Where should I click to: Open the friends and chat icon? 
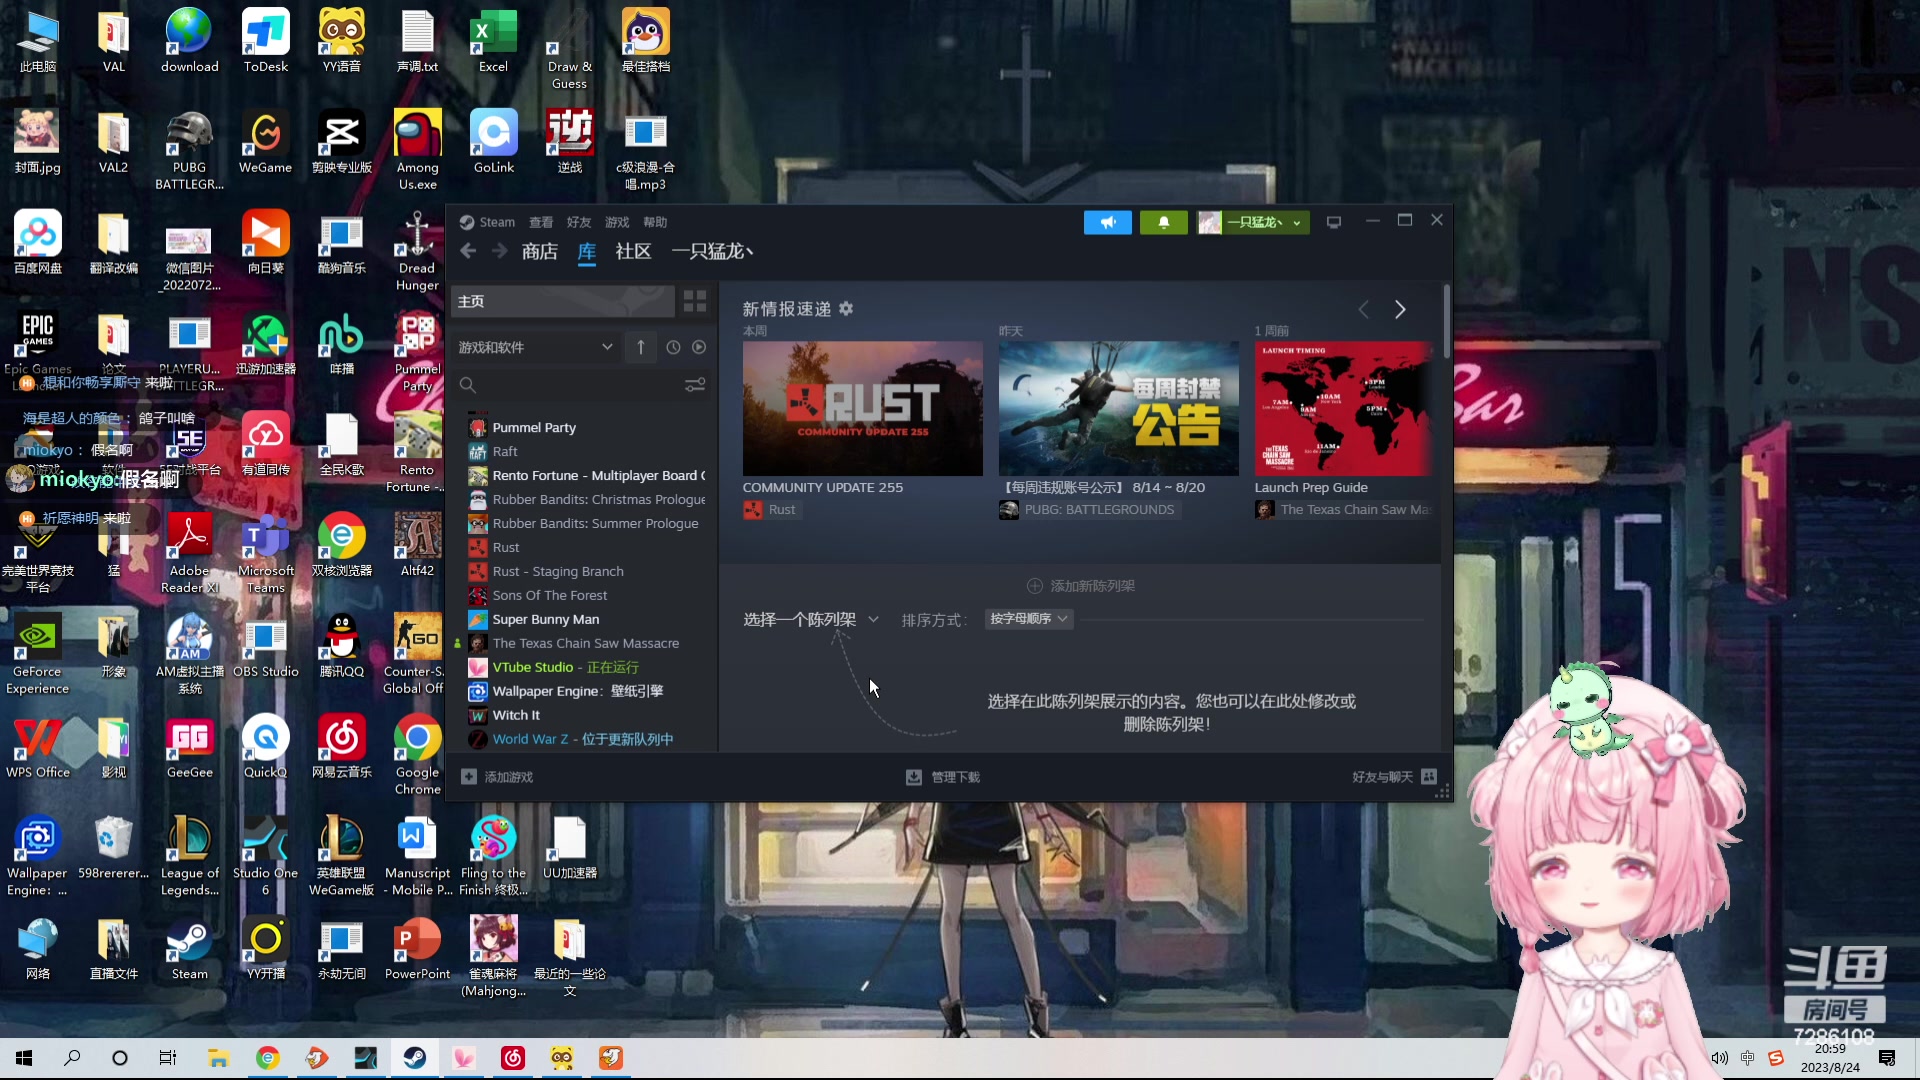1429,777
